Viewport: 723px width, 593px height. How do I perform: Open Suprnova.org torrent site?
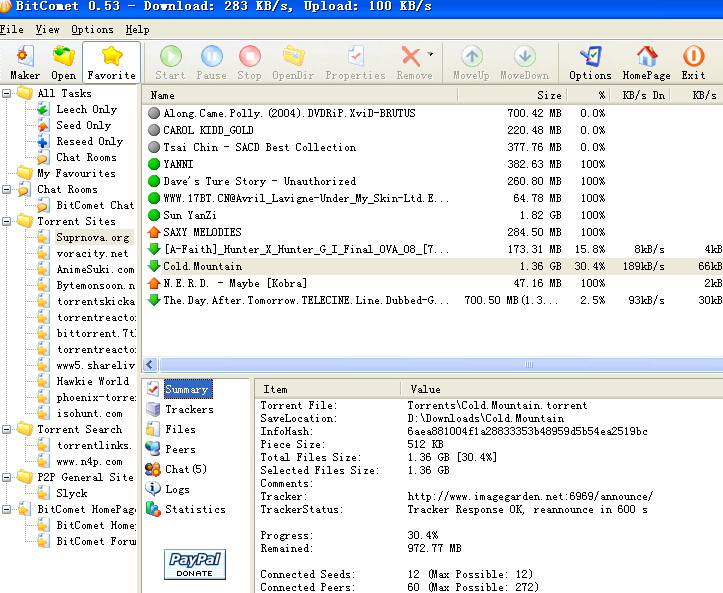click(x=93, y=237)
